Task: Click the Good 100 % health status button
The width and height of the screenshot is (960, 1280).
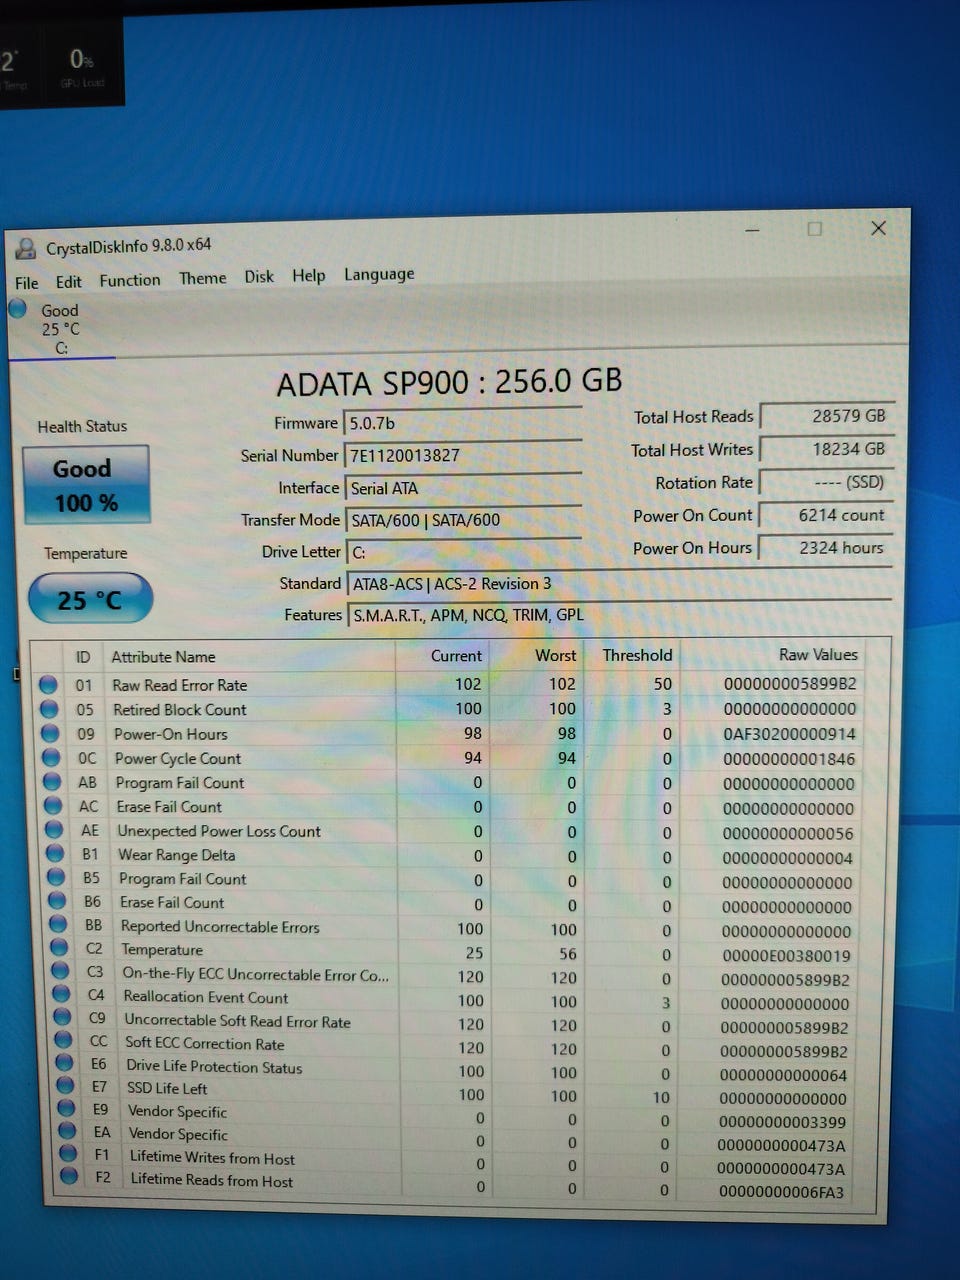Action: pos(86,485)
